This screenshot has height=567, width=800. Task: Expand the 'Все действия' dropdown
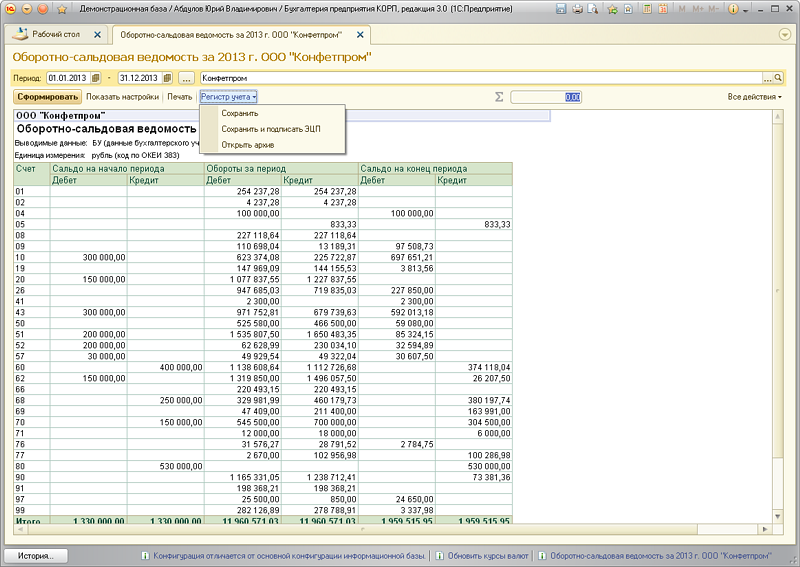754,97
